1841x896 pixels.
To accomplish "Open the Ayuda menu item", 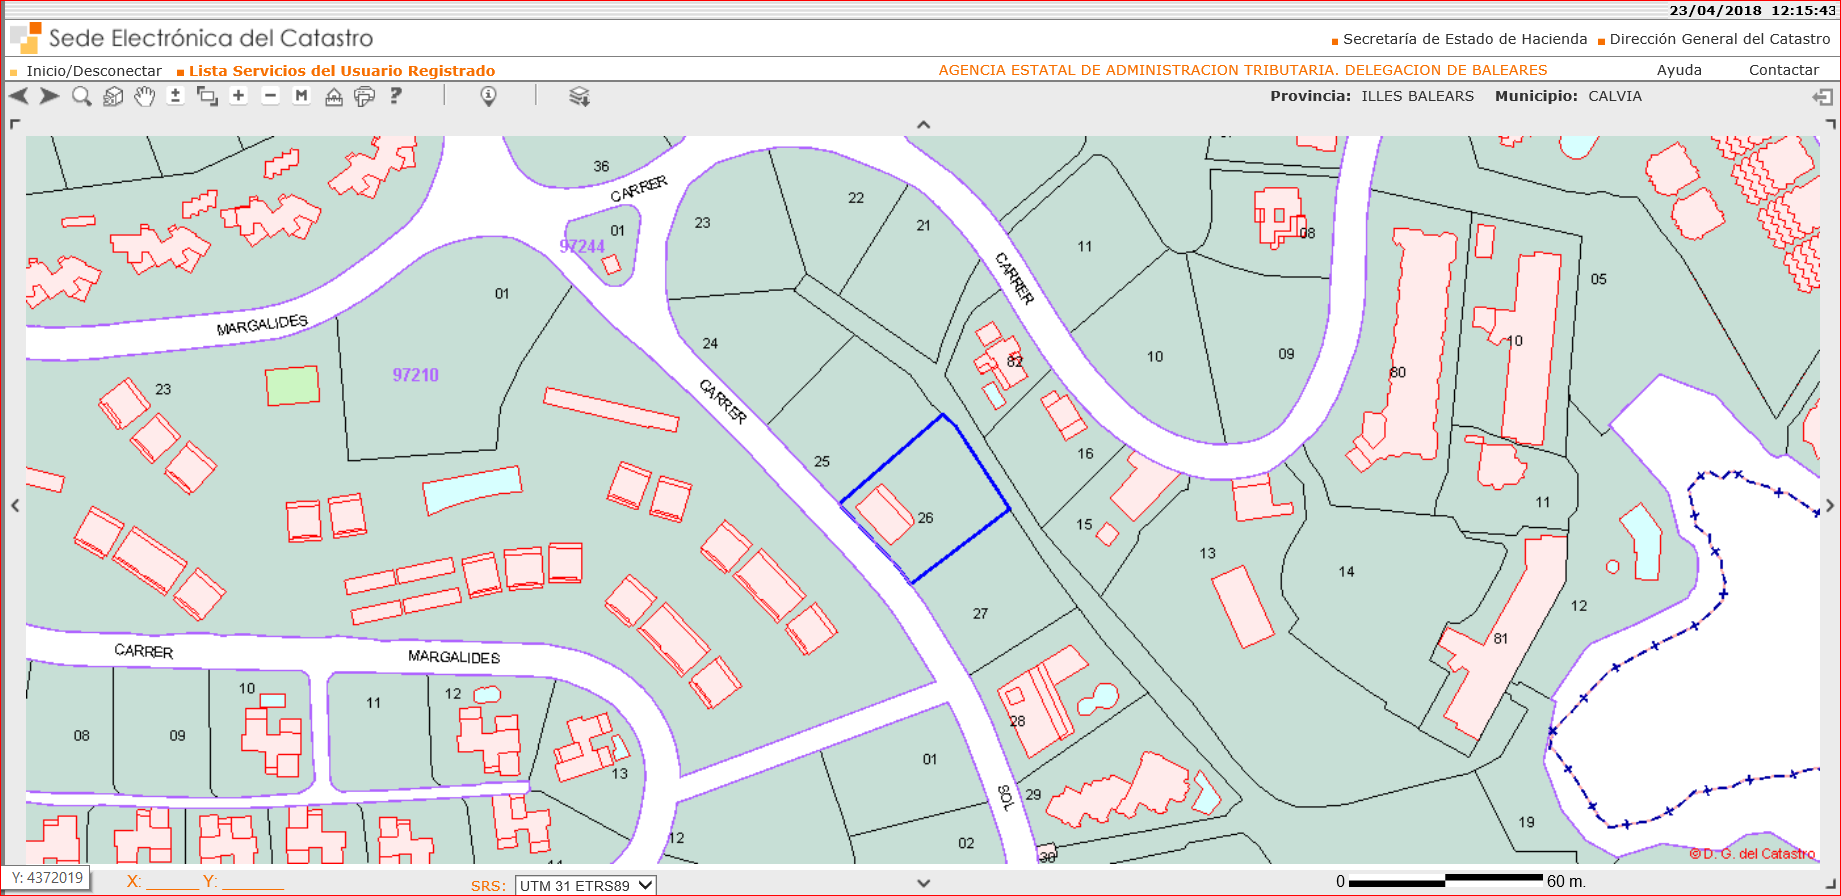I will point(1679,70).
